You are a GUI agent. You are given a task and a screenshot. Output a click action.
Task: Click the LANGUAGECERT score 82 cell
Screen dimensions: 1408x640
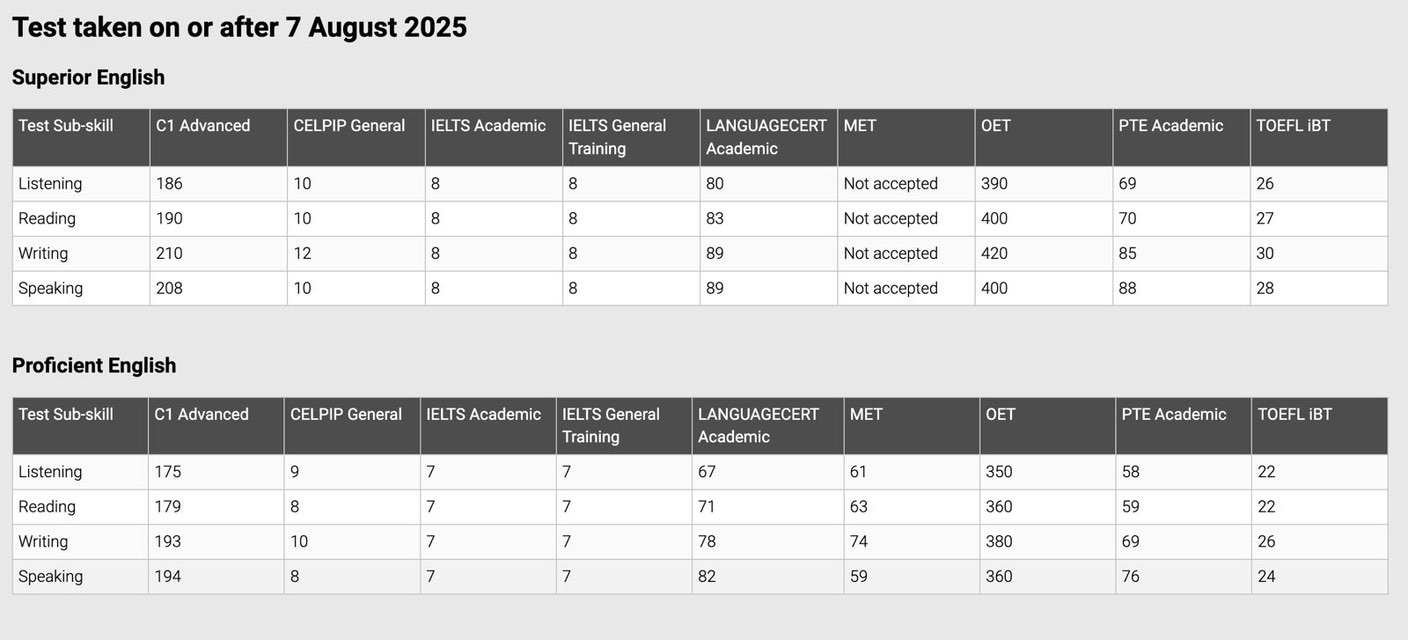[x=706, y=576]
